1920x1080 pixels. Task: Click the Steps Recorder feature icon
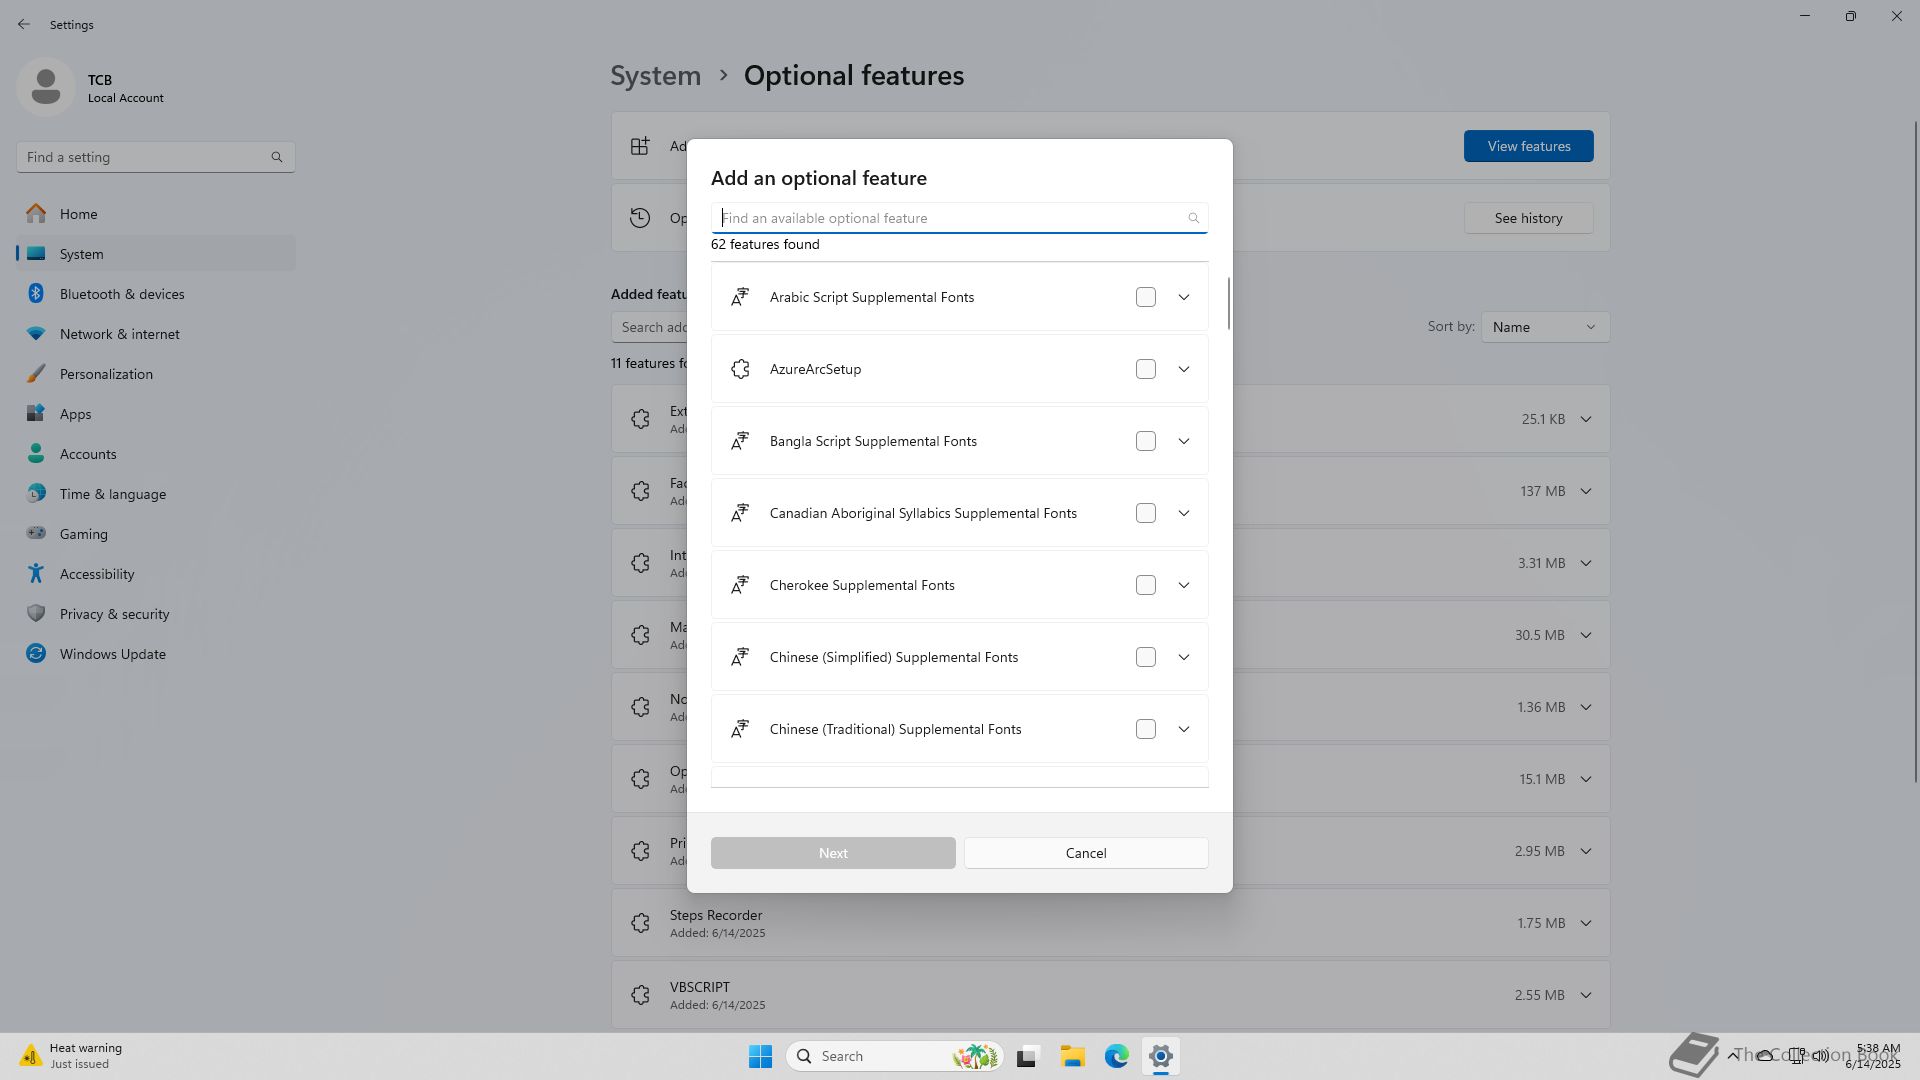(x=641, y=923)
